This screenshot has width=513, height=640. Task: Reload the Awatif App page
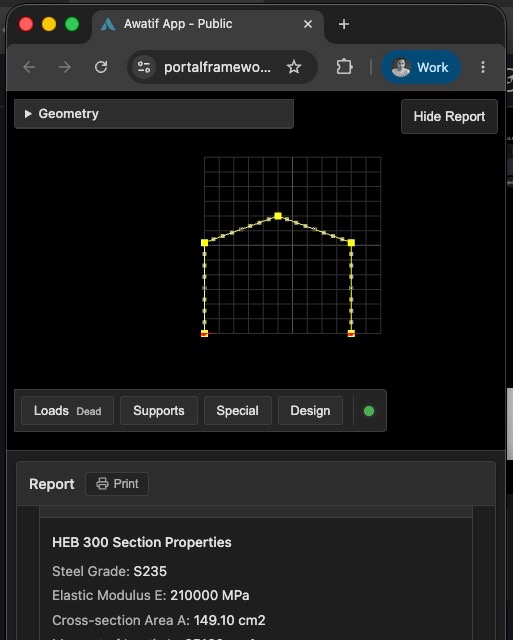click(x=101, y=67)
